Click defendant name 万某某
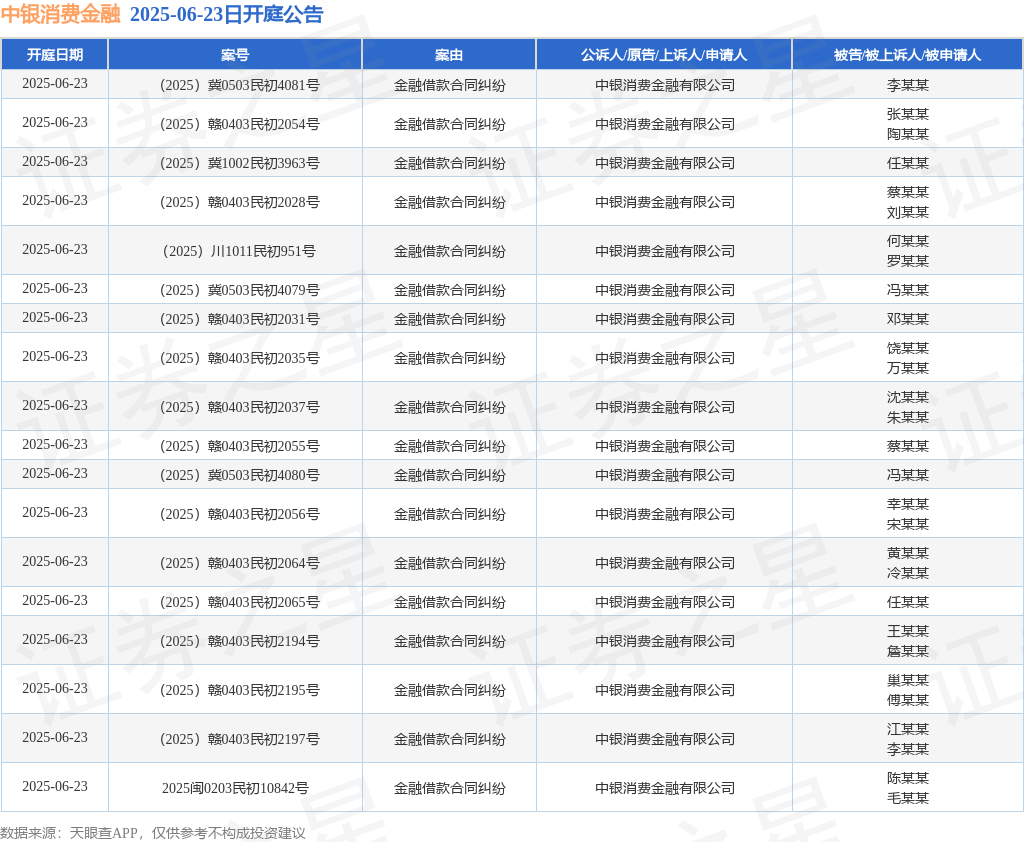The image size is (1024, 842). click(x=908, y=368)
